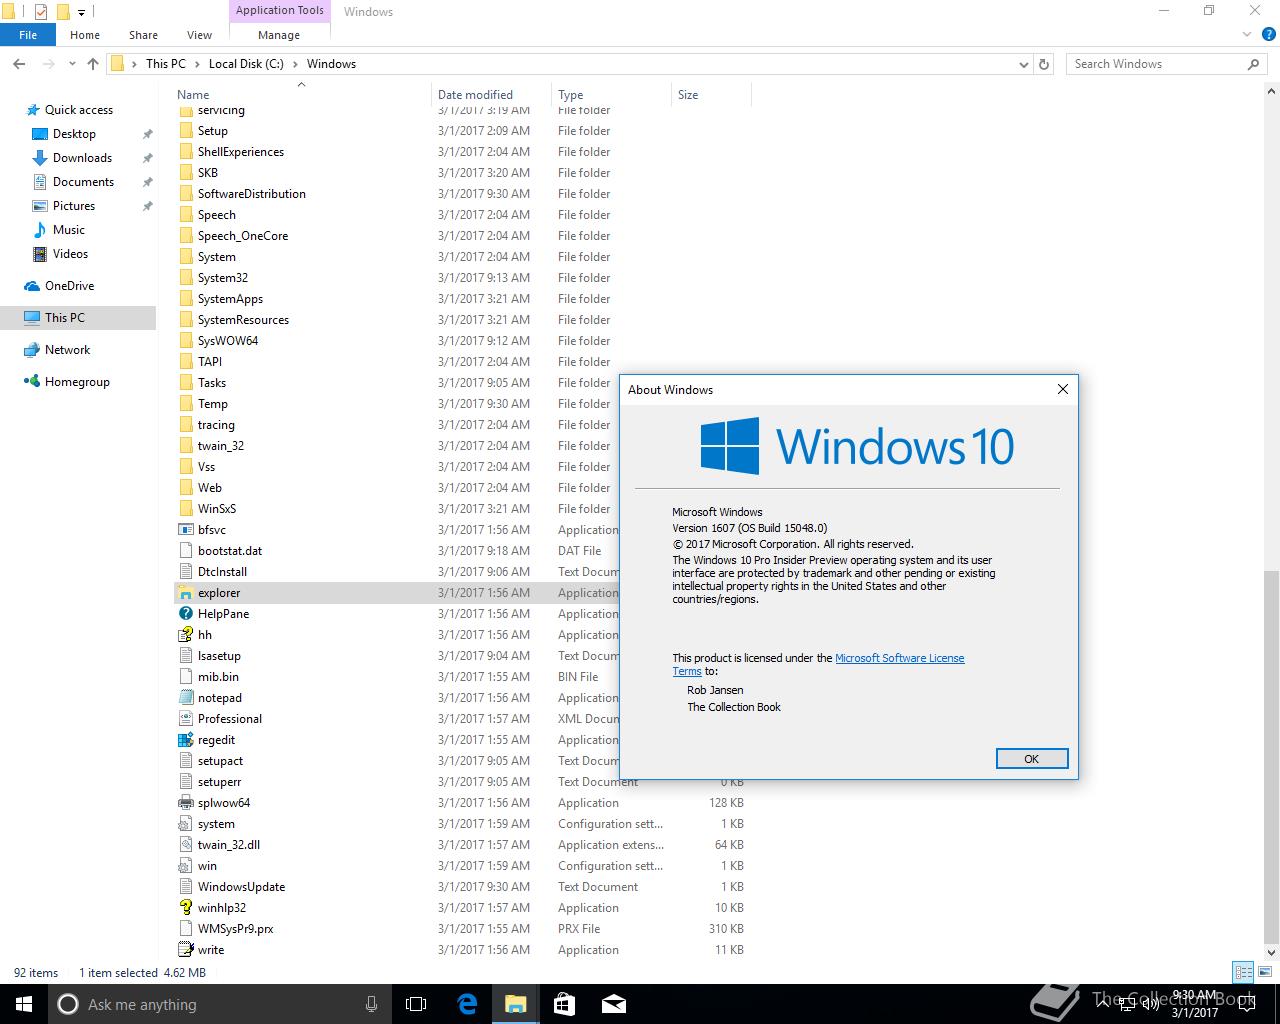Open Microsoft Edge from the taskbar

pos(467,1004)
